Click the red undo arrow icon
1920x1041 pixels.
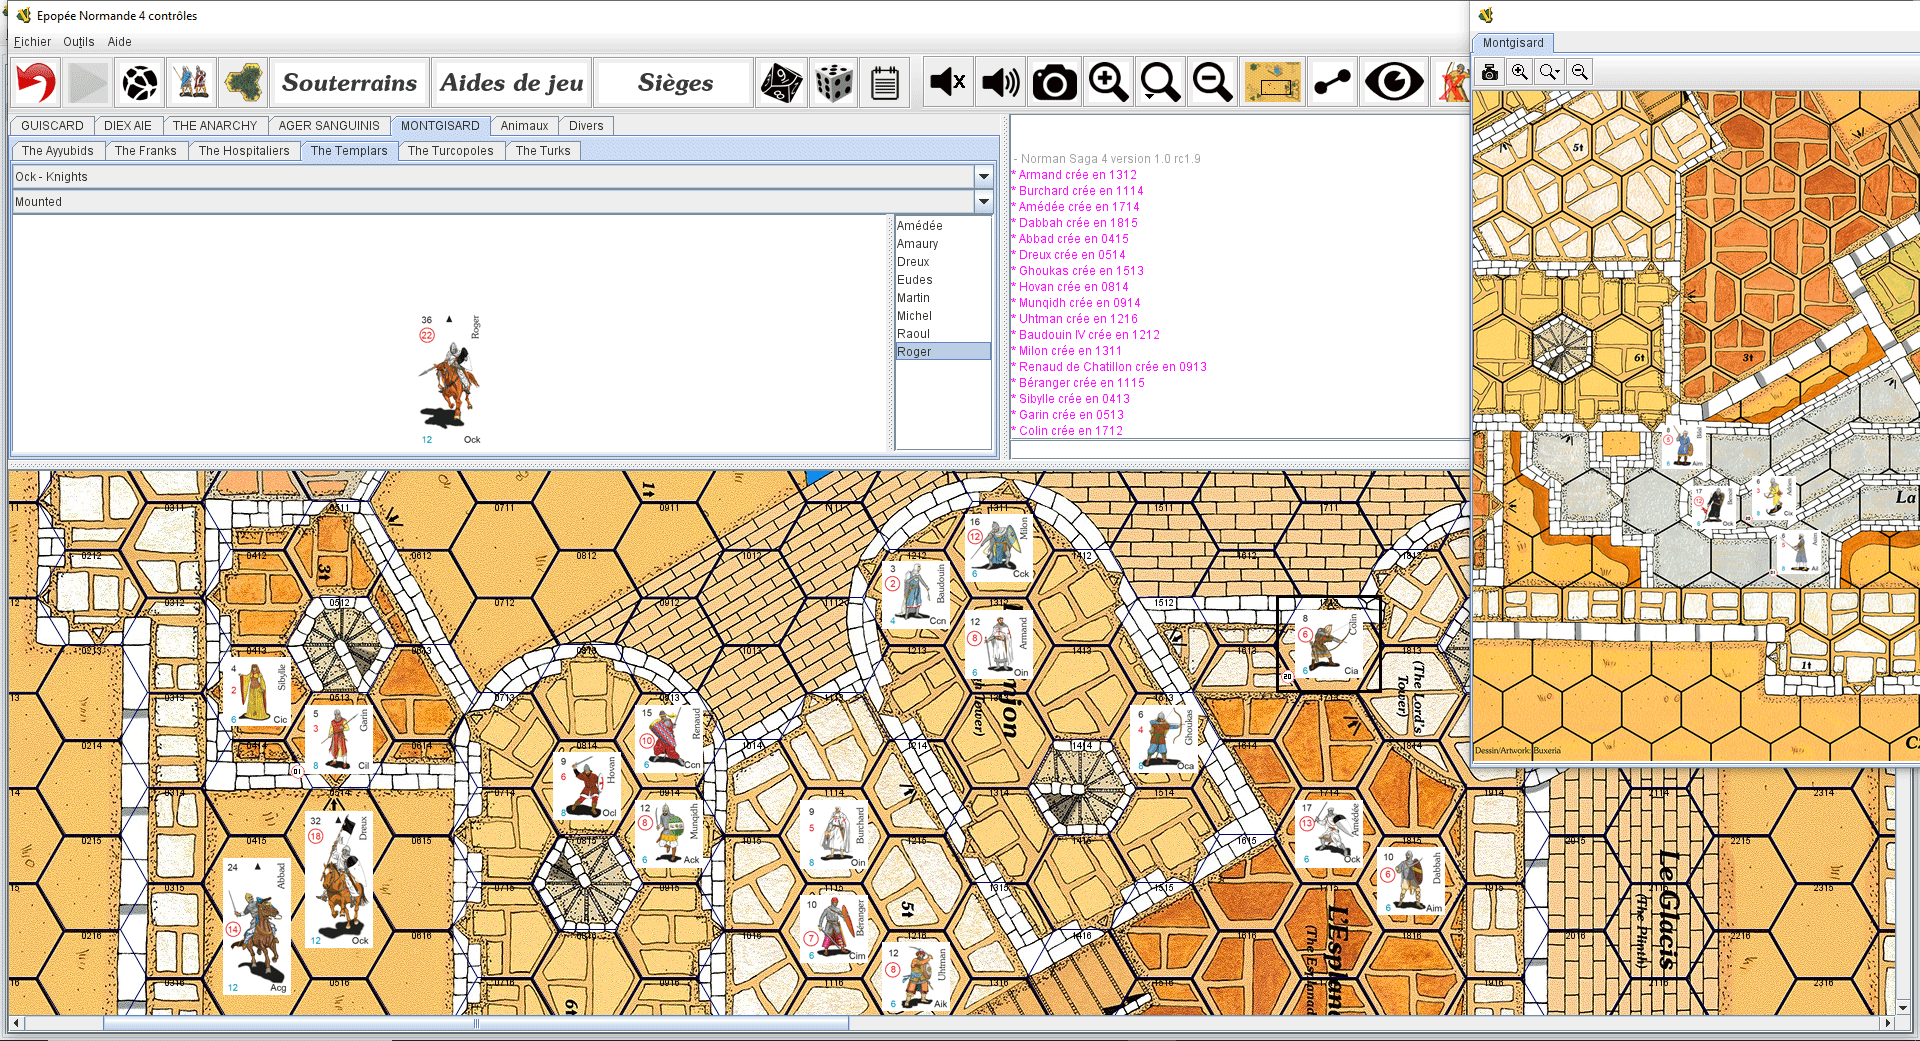37,82
